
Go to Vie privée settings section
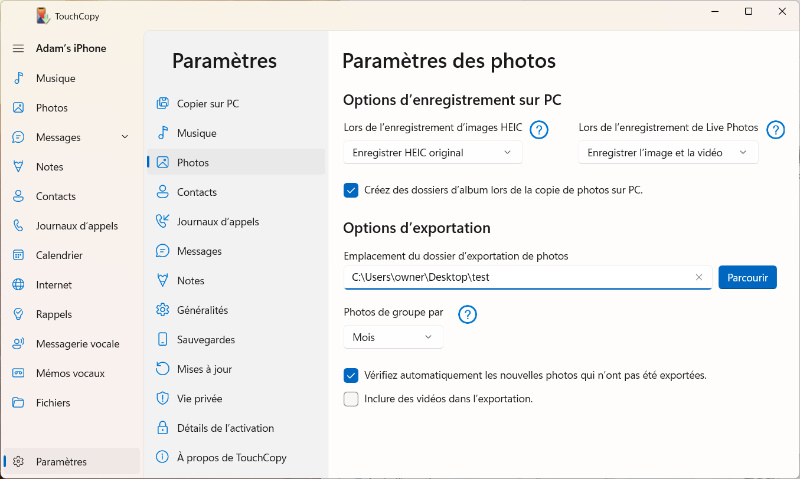pyautogui.click(x=199, y=398)
